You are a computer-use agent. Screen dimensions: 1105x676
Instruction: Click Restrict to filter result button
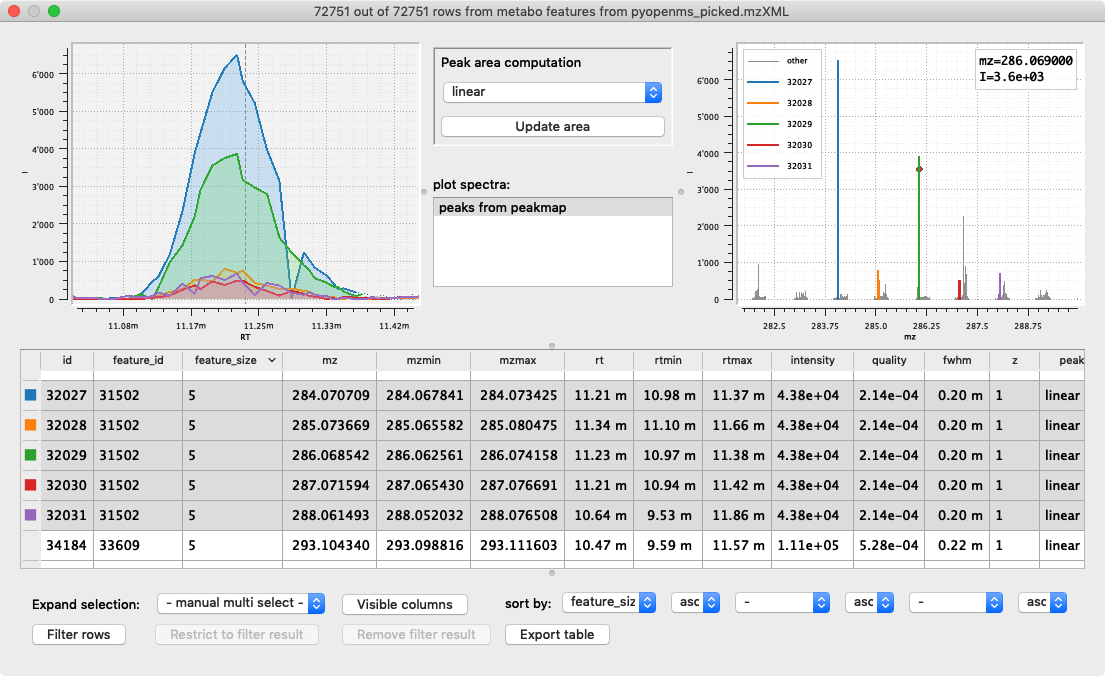pos(237,634)
